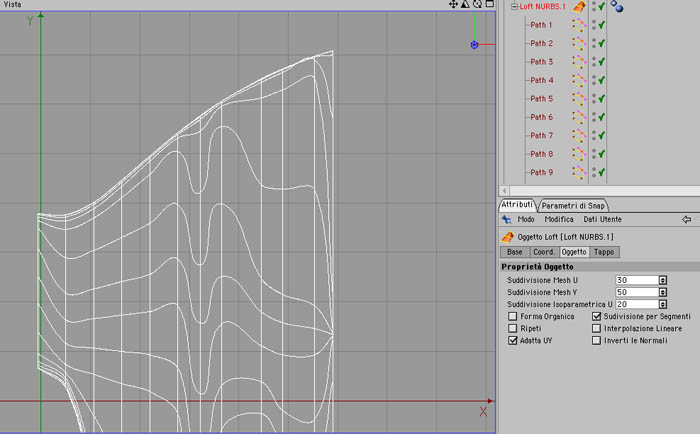Click the viewport move camera icon
Image resolution: width=700 pixels, height=434 pixels.
click(x=453, y=4)
